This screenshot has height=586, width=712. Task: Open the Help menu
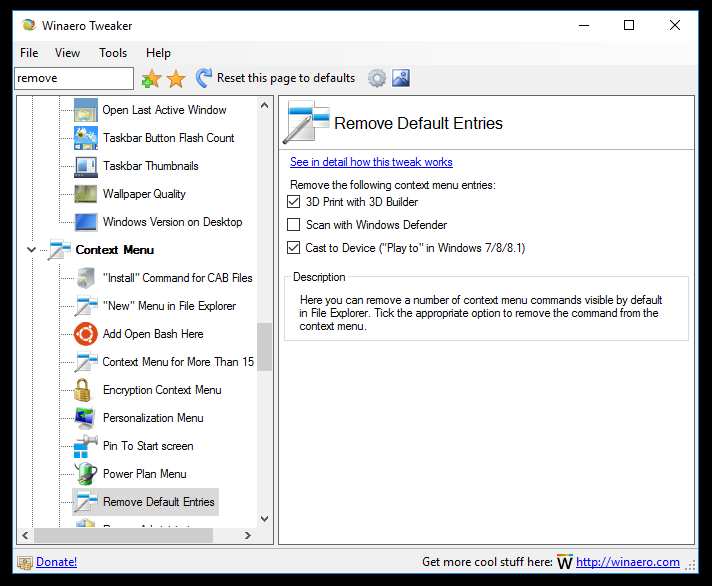pyautogui.click(x=158, y=53)
